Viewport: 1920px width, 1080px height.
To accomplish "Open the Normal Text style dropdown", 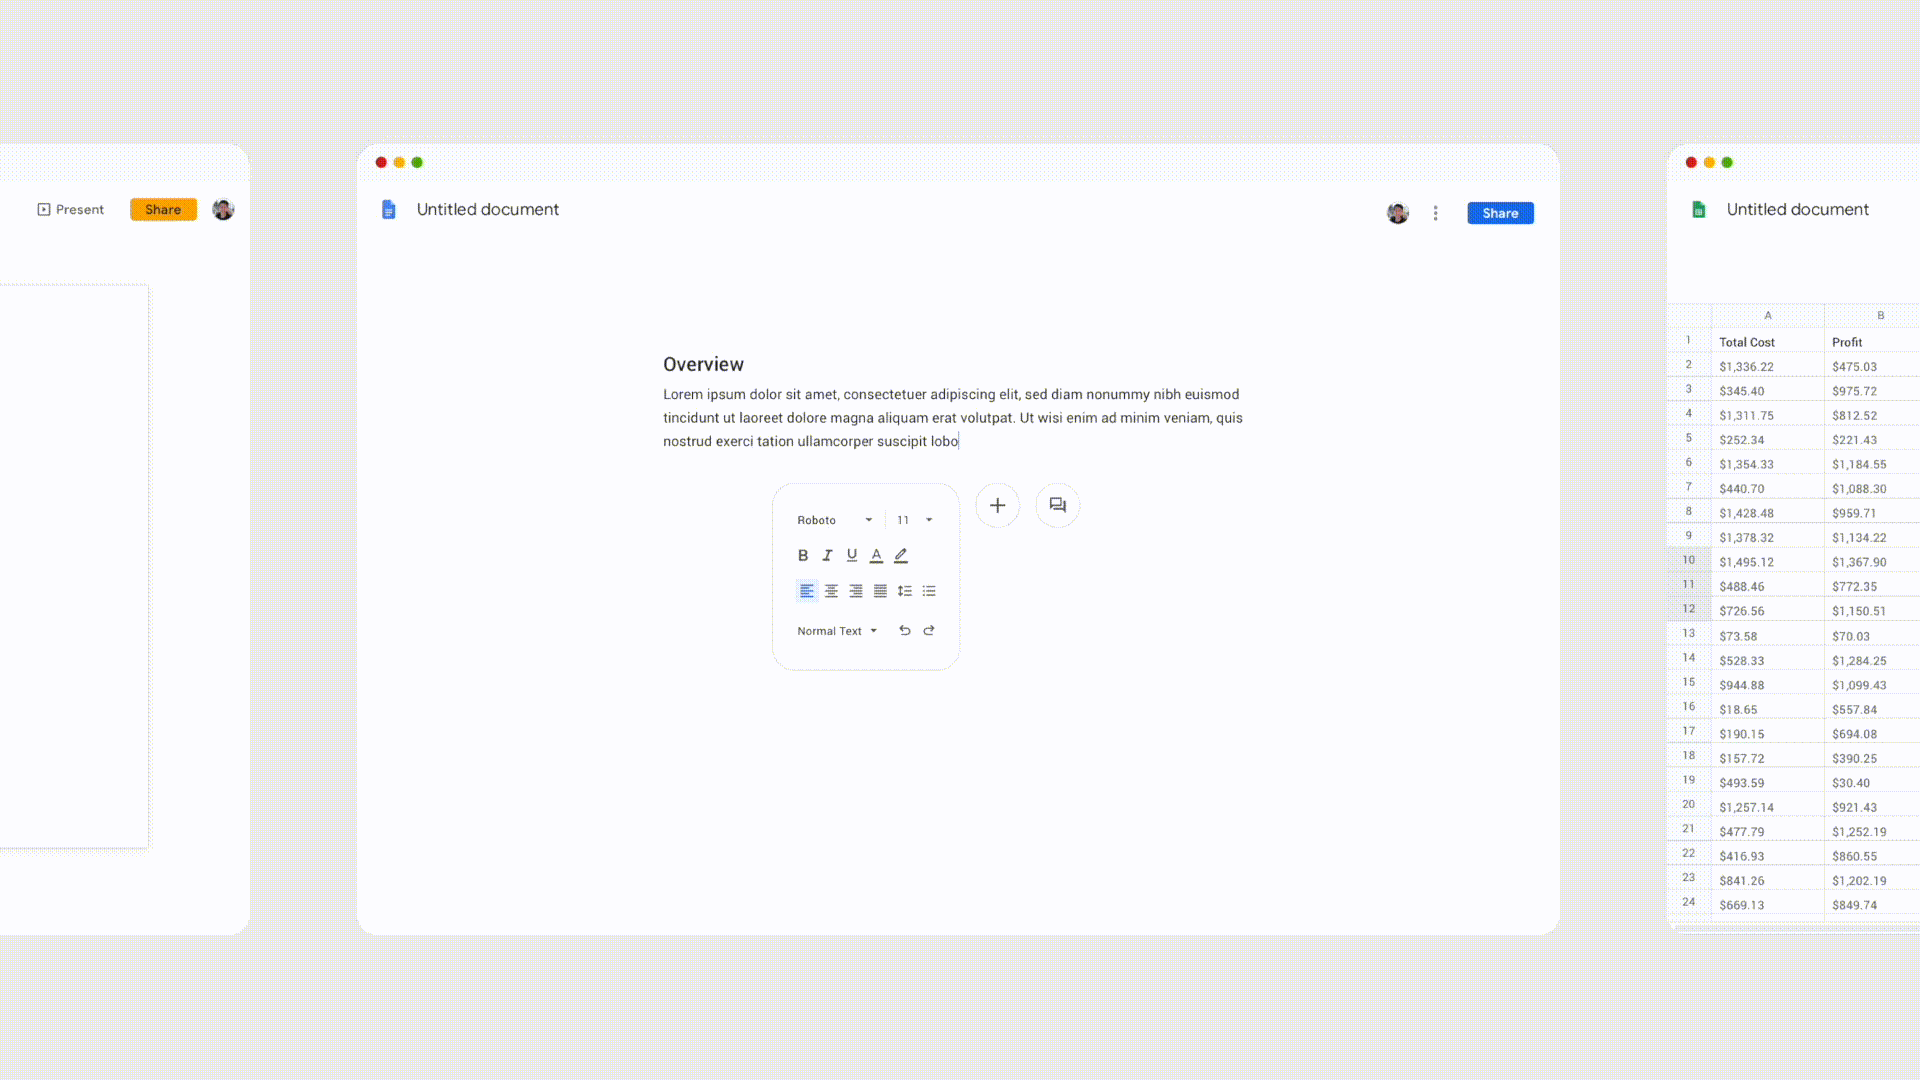I will pos(837,631).
